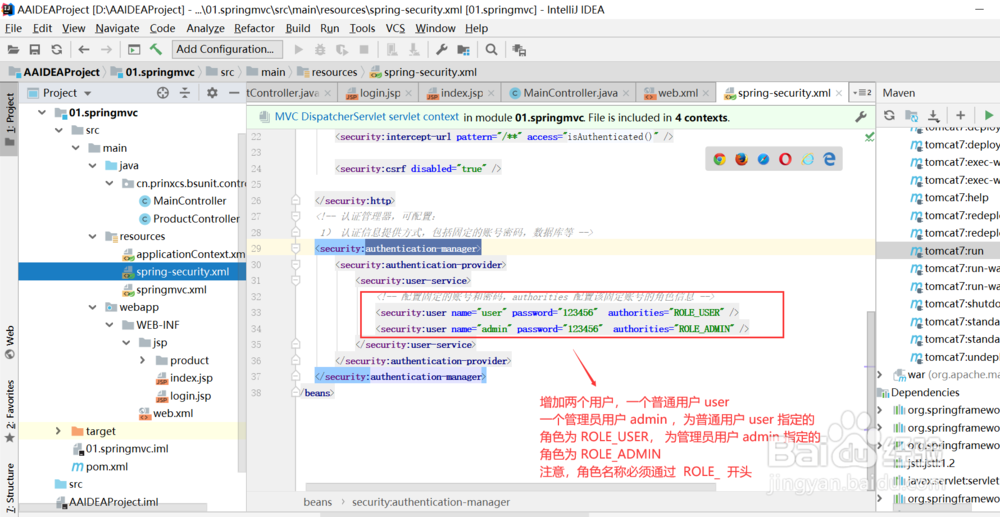This screenshot has height=517, width=1000.
Task: Open in Firefox browser icon
Action: point(741,159)
